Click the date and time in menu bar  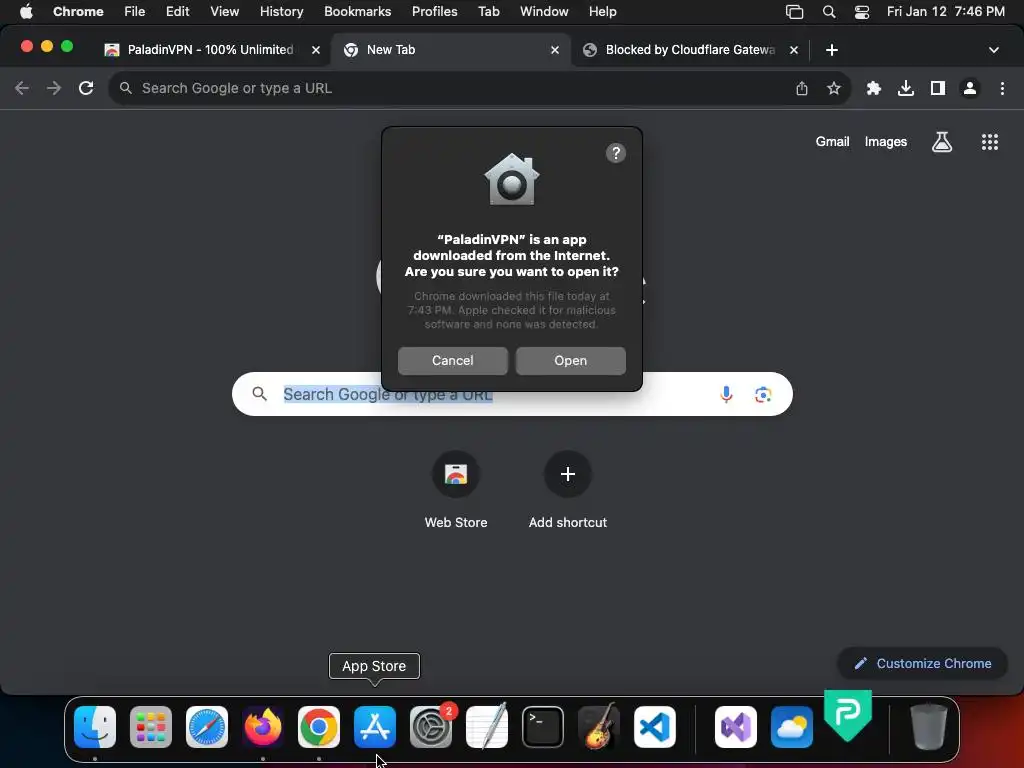tap(946, 12)
